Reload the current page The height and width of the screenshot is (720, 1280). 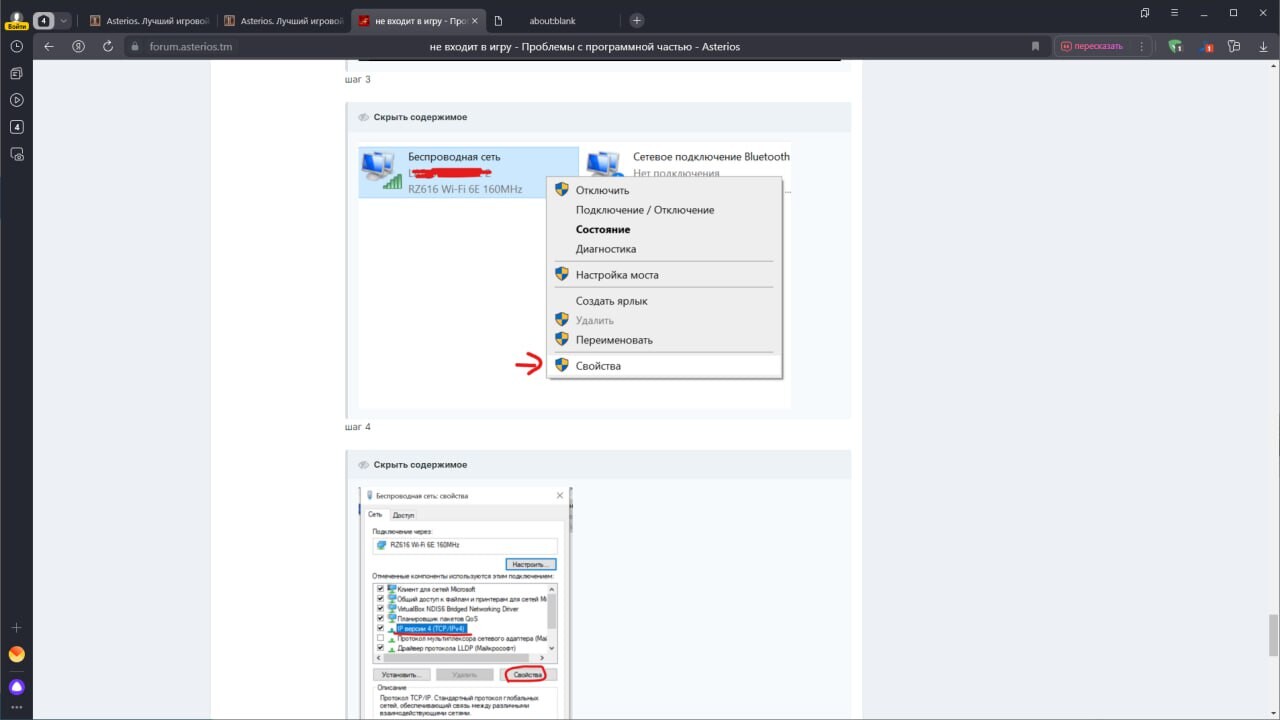click(x=108, y=46)
